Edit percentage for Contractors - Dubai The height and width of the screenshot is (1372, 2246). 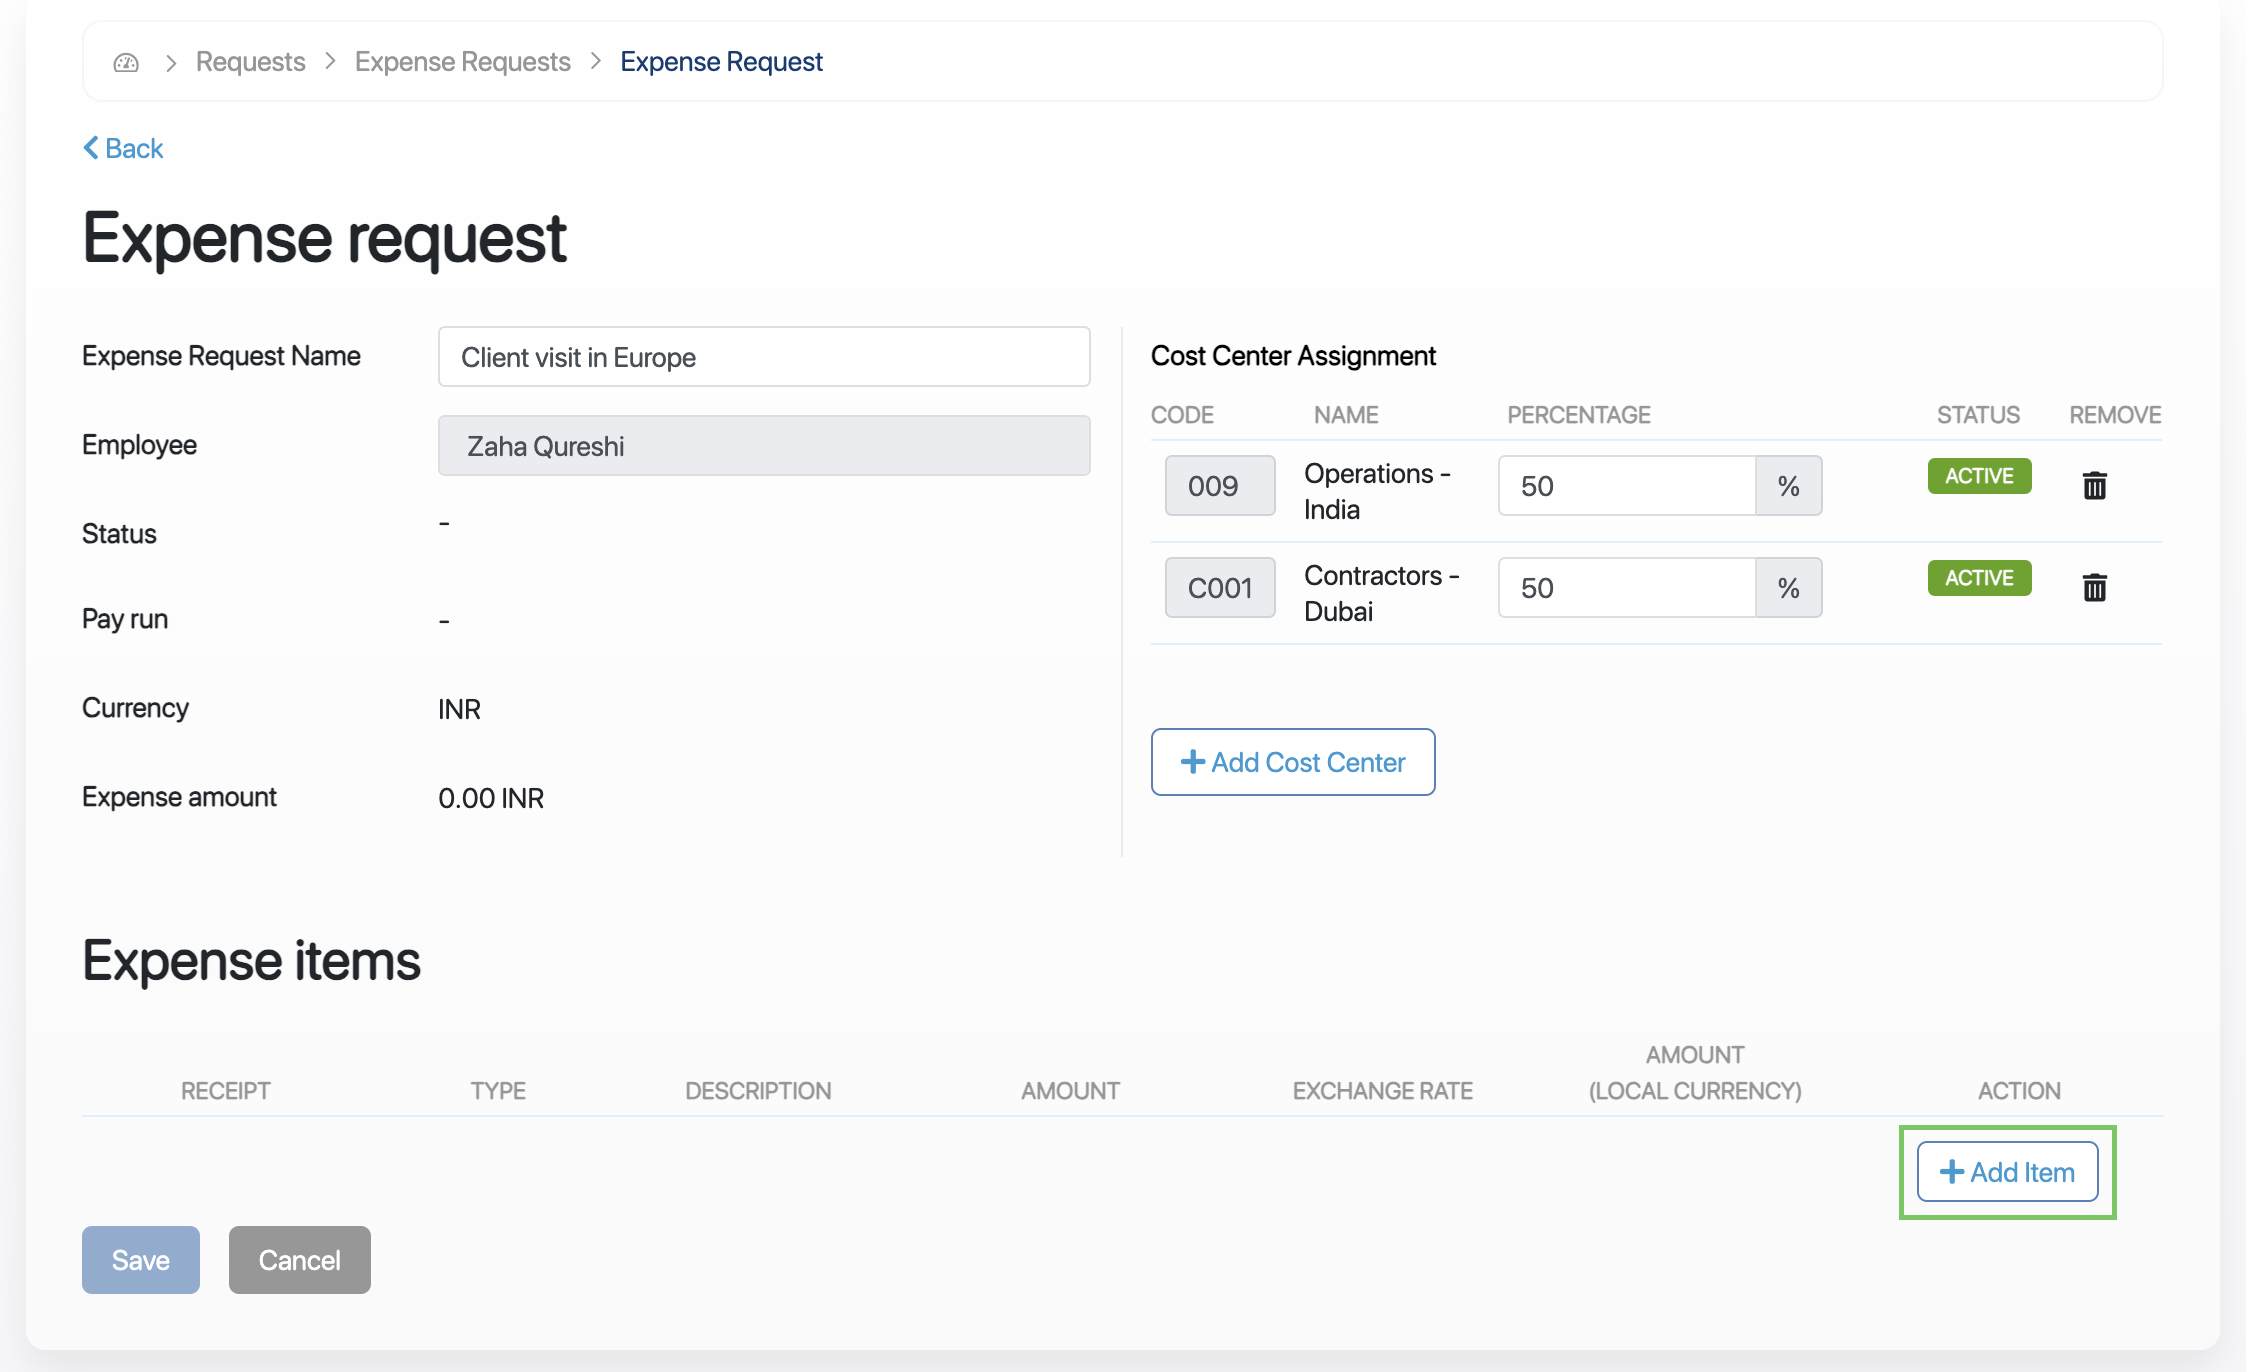tap(1626, 588)
